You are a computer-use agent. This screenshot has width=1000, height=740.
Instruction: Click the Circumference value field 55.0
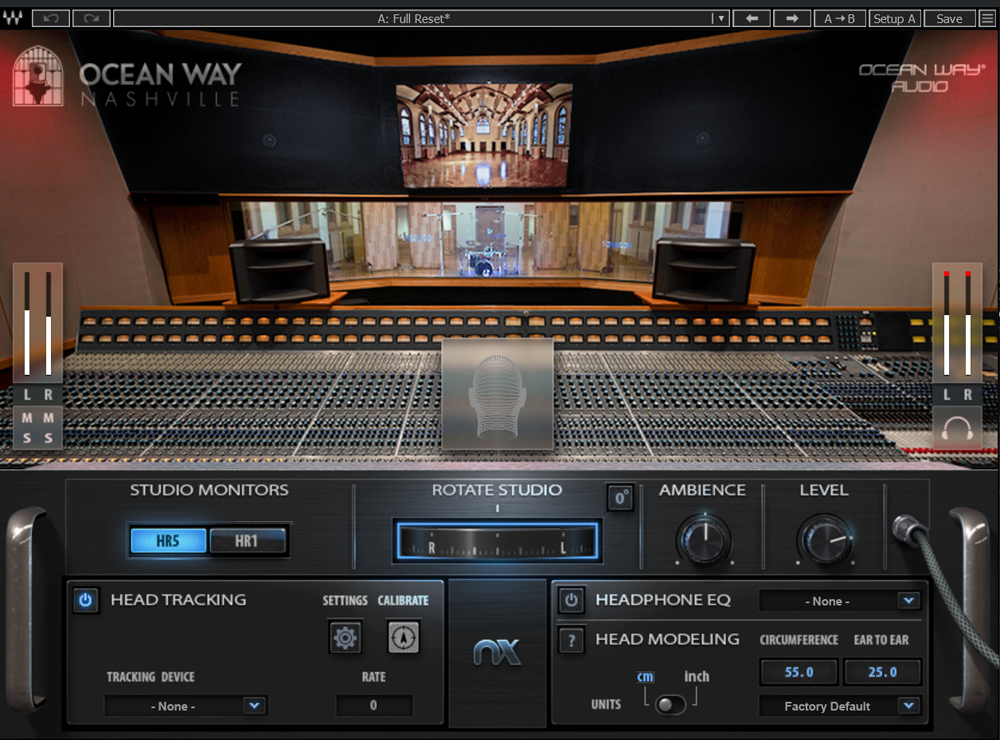click(x=799, y=672)
